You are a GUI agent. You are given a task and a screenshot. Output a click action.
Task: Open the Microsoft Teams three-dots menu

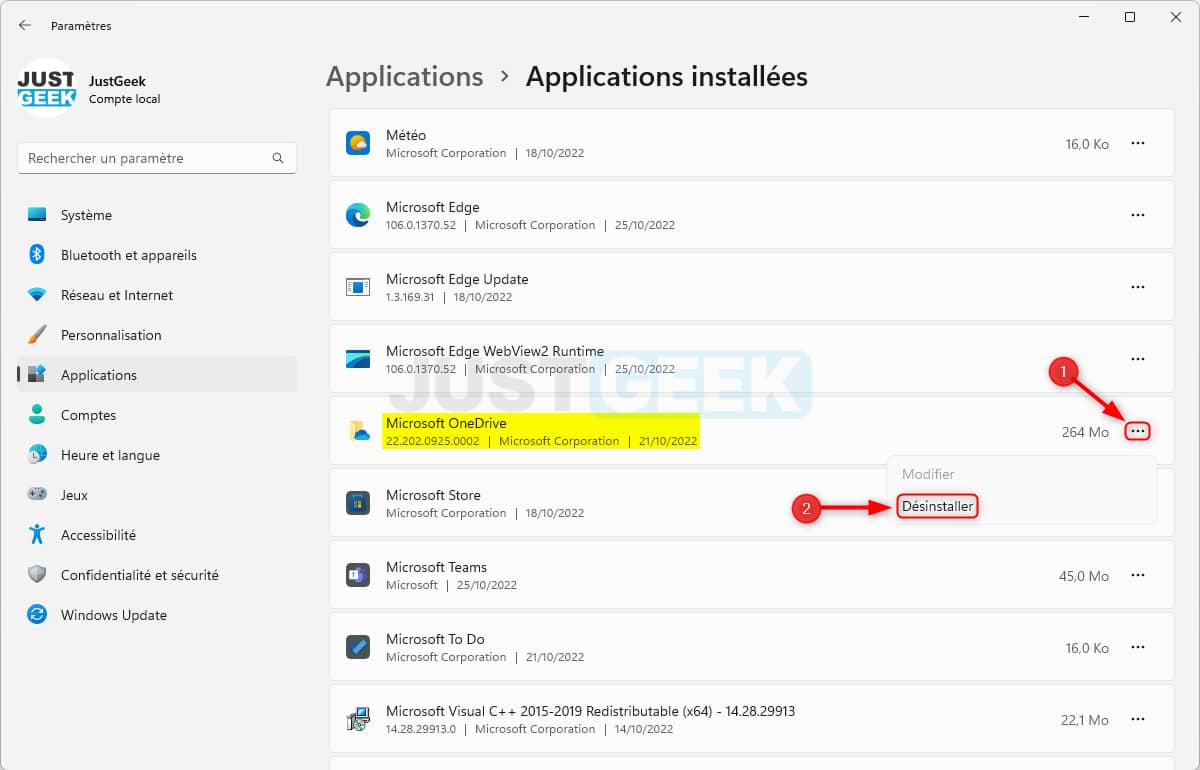click(1137, 575)
